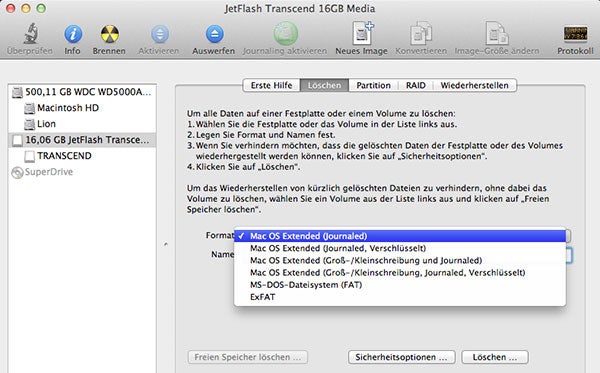Screen dimensions: 600x373
Task: Click the Löschen button at bottom
Action: tap(495, 357)
